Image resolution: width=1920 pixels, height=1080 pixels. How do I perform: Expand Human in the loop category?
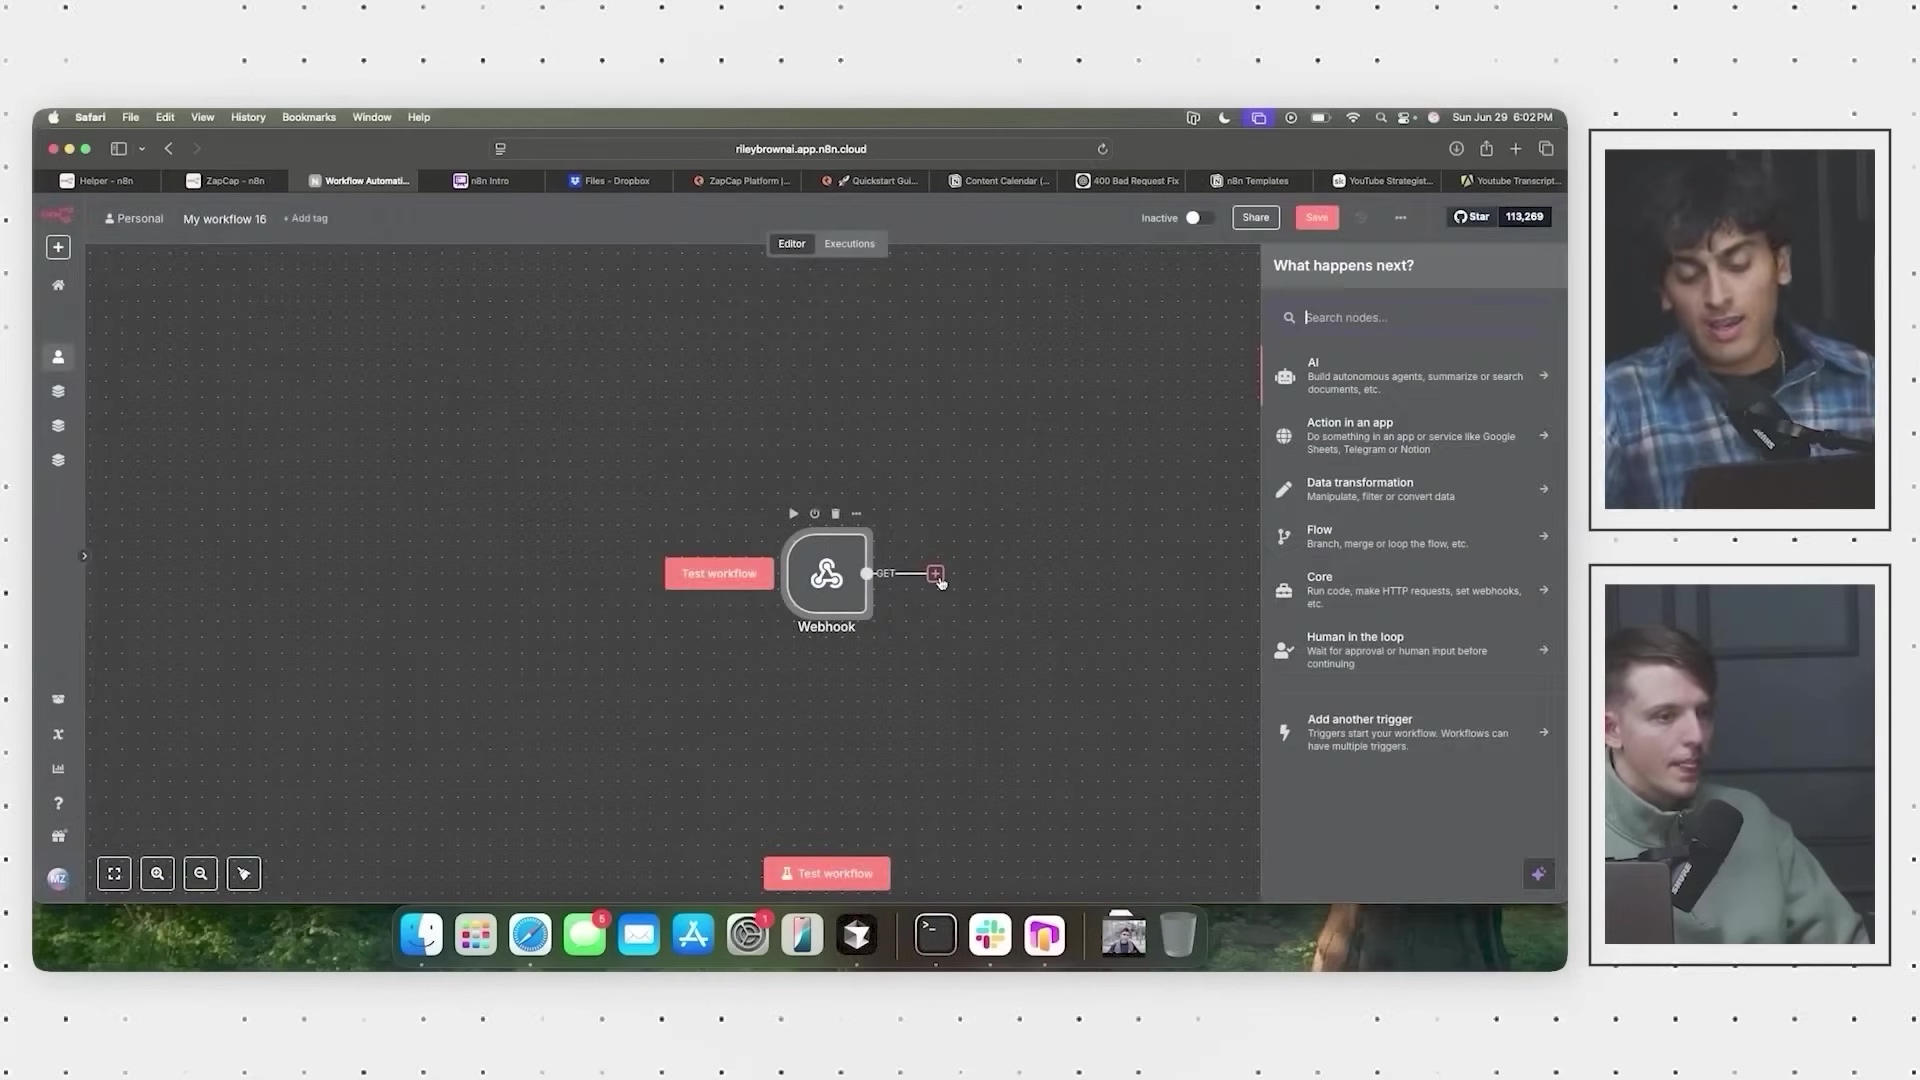pyautogui.click(x=1413, y=650)
